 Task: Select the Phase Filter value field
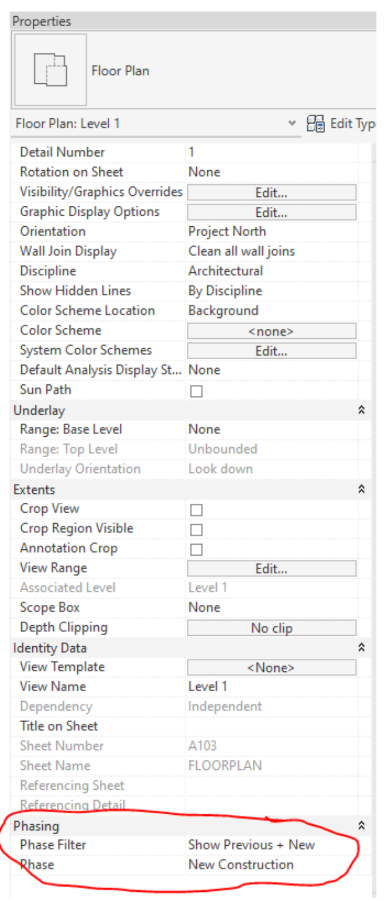click(271, 845)
